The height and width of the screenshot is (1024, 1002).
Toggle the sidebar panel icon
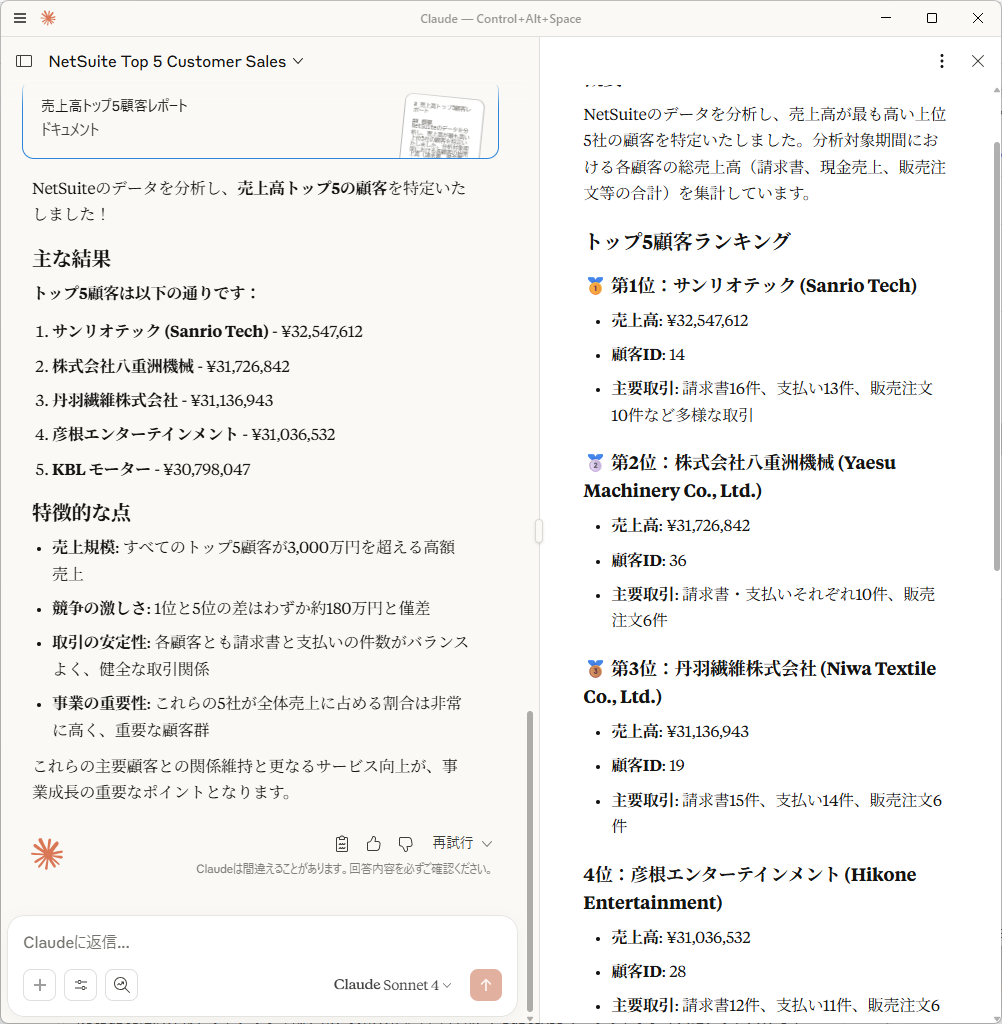[x=24, y=61]
